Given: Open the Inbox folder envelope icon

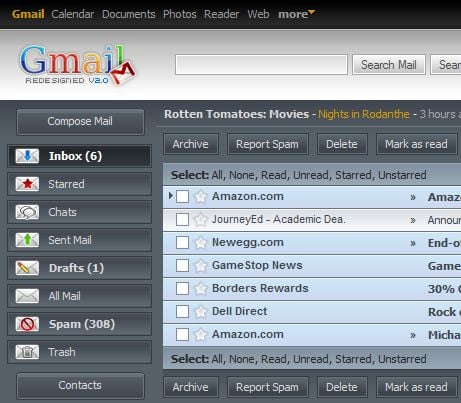Looking at the screenshot, I should pos(27,156).
